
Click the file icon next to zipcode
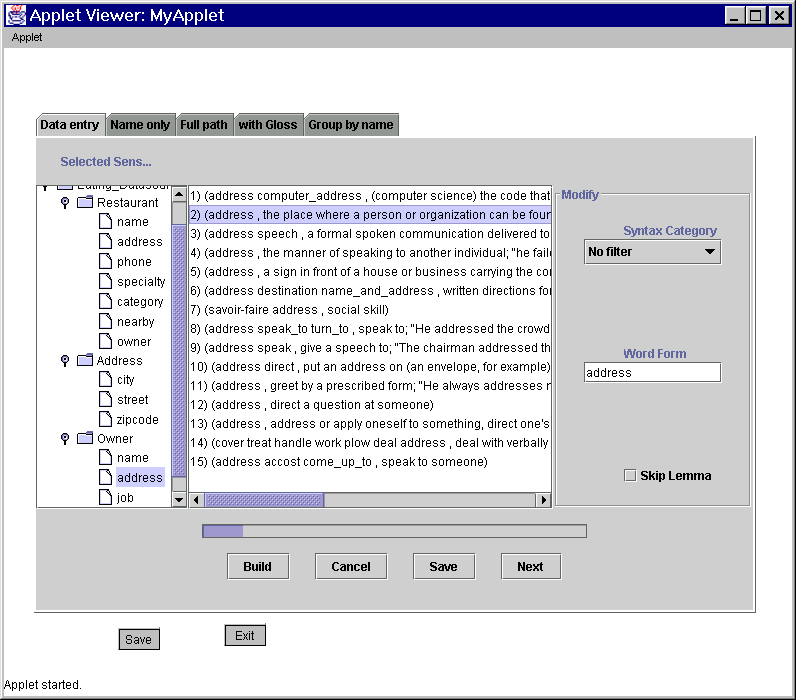pyautogui.click(x=105, y=420)
